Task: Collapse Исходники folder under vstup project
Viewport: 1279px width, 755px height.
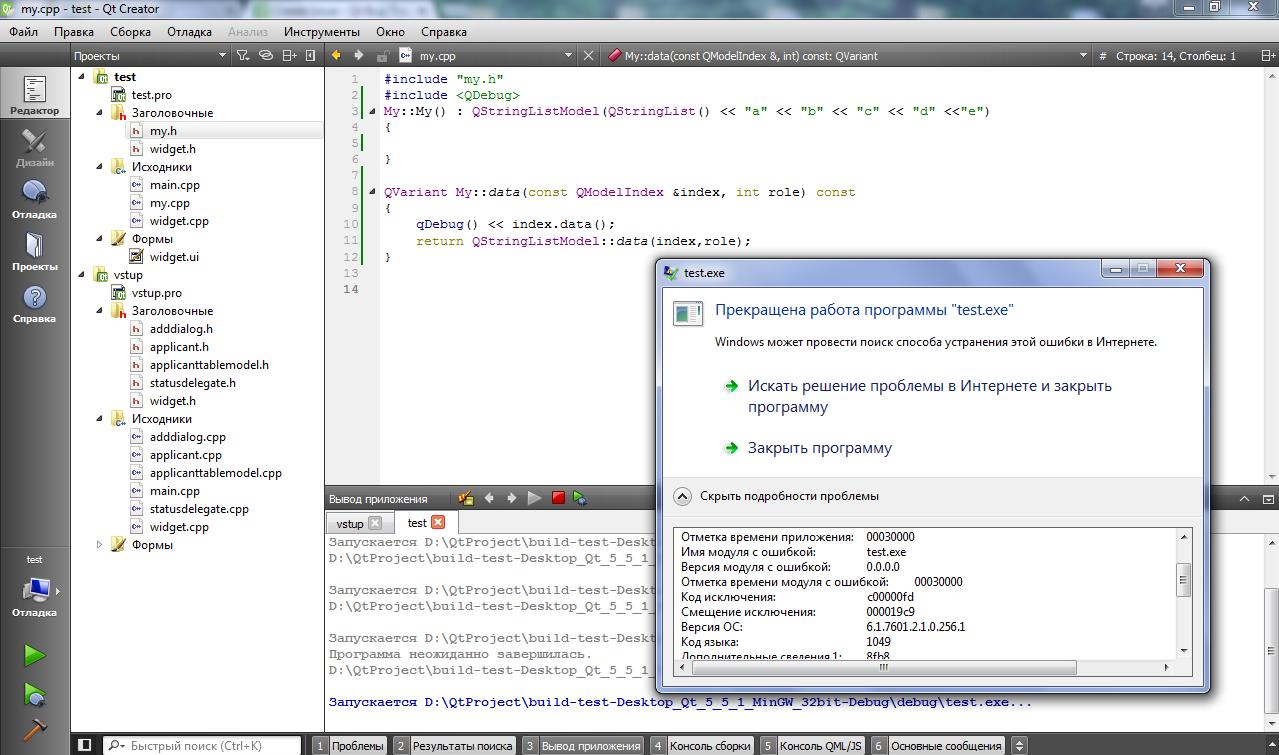Action: [x=99, y=419]
